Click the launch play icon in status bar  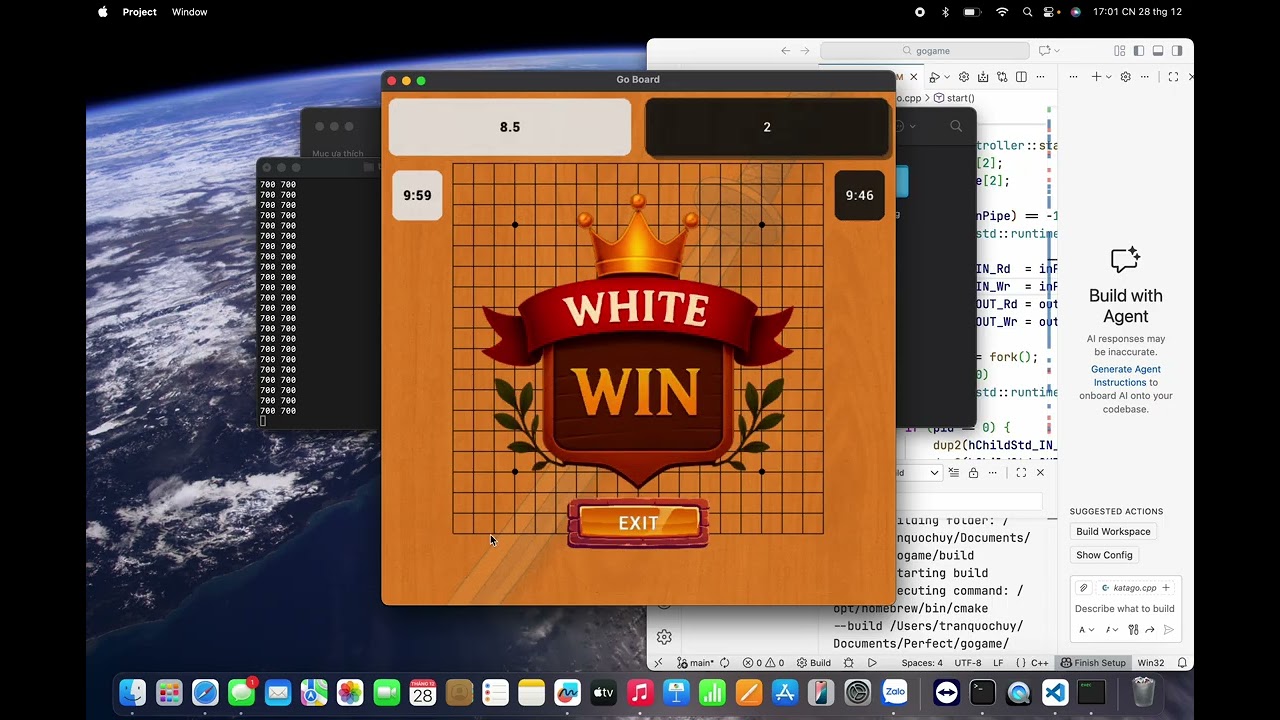tap(872, 663)
